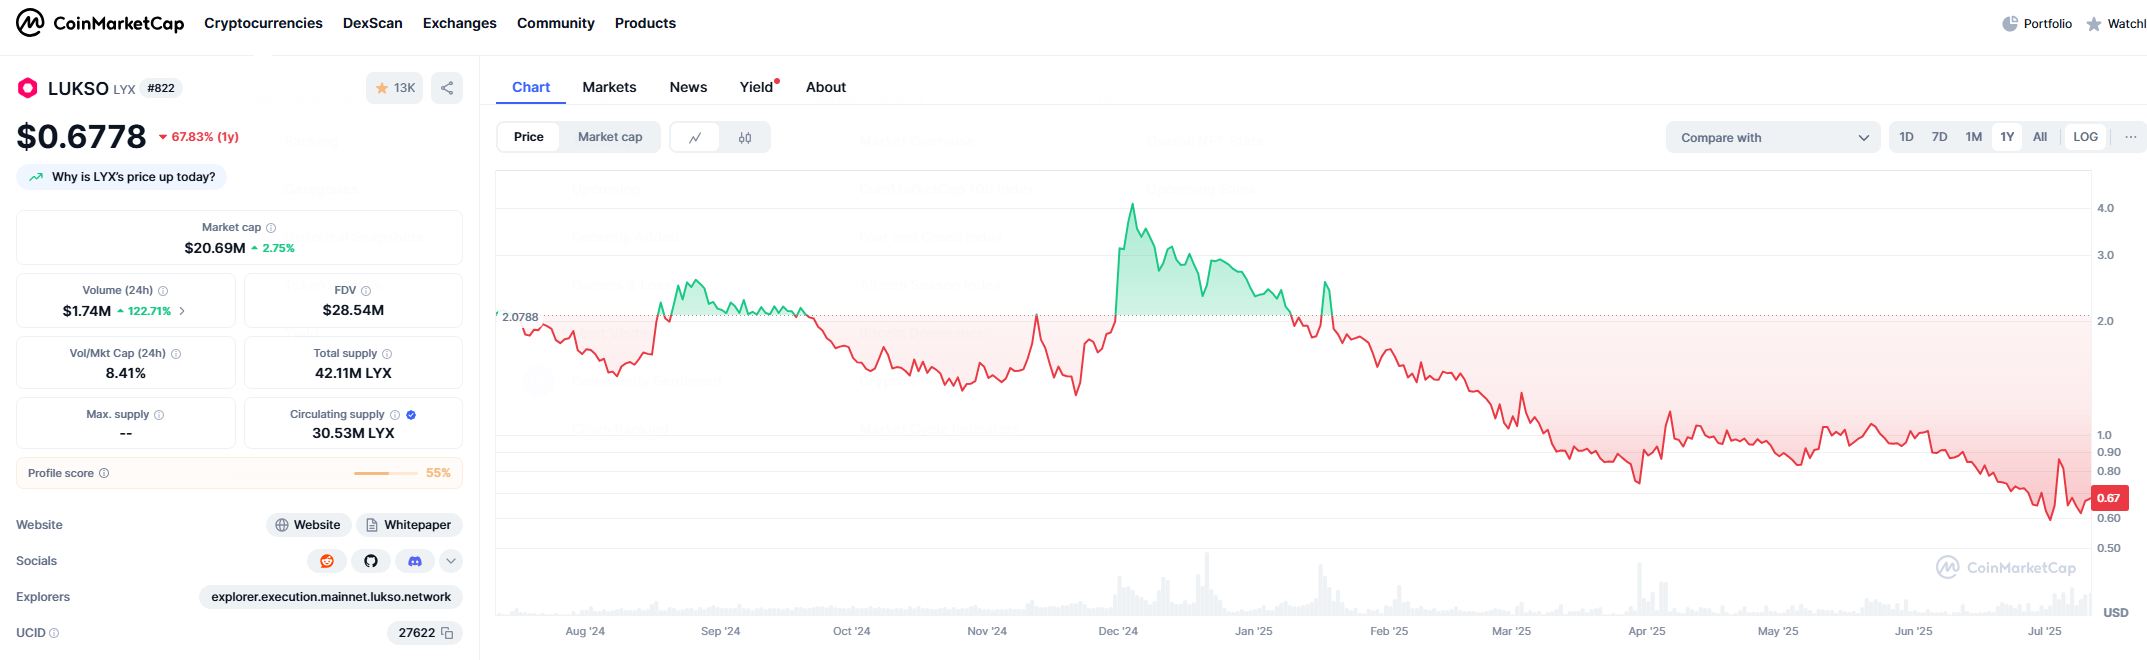Click the Profile score info icon
The width and height of the screenshot is (2147, 660).
(x=104, y=473)
